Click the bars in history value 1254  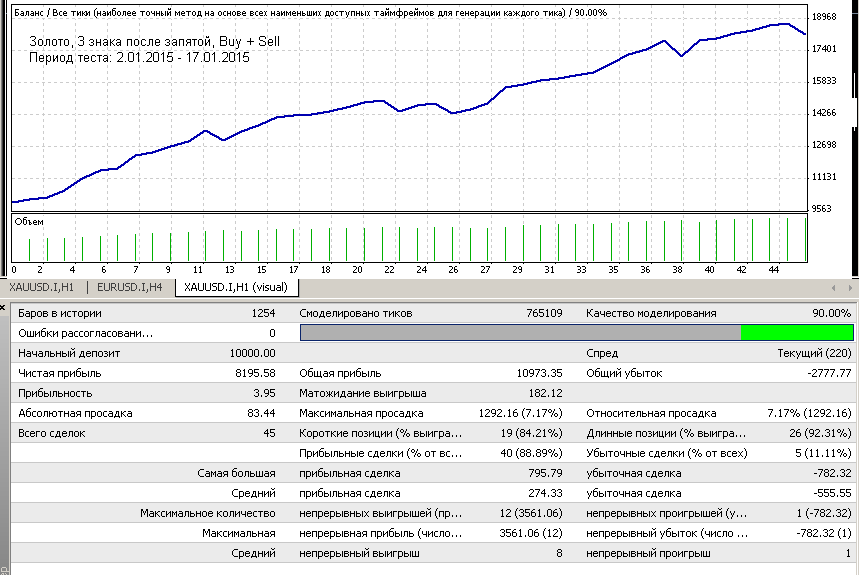264,313
